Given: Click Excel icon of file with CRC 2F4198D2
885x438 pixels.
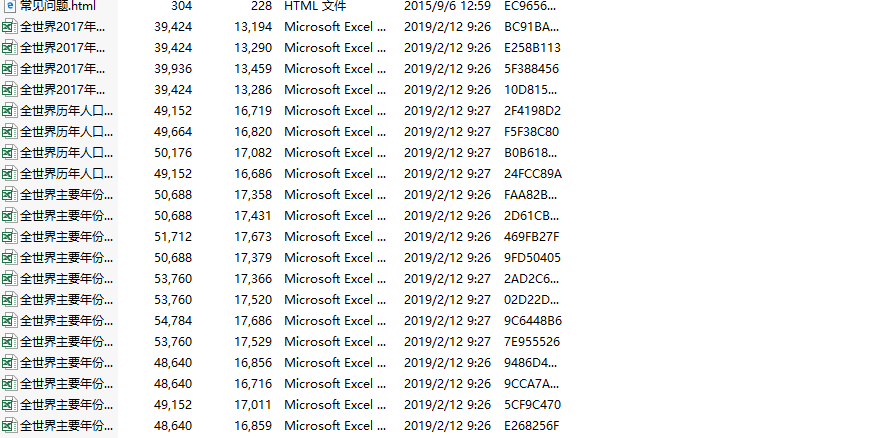Looking at the screenshot, I should (10, 111).
